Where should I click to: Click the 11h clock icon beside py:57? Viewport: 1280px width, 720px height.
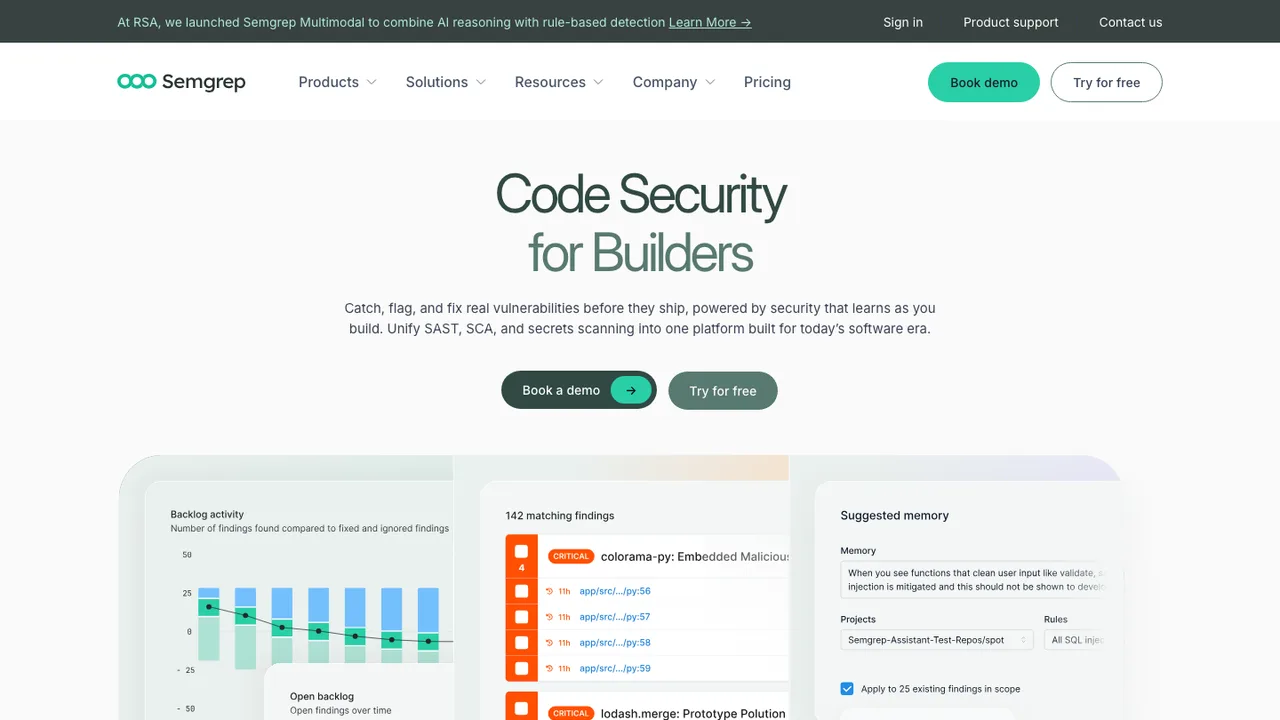(x=549, y=617)
